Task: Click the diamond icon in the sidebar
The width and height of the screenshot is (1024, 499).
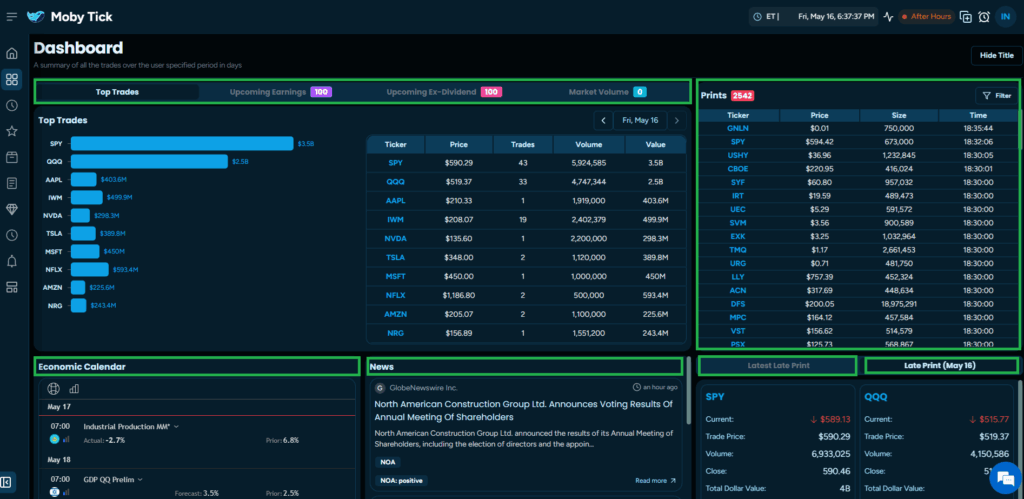Action: [12, 209]
